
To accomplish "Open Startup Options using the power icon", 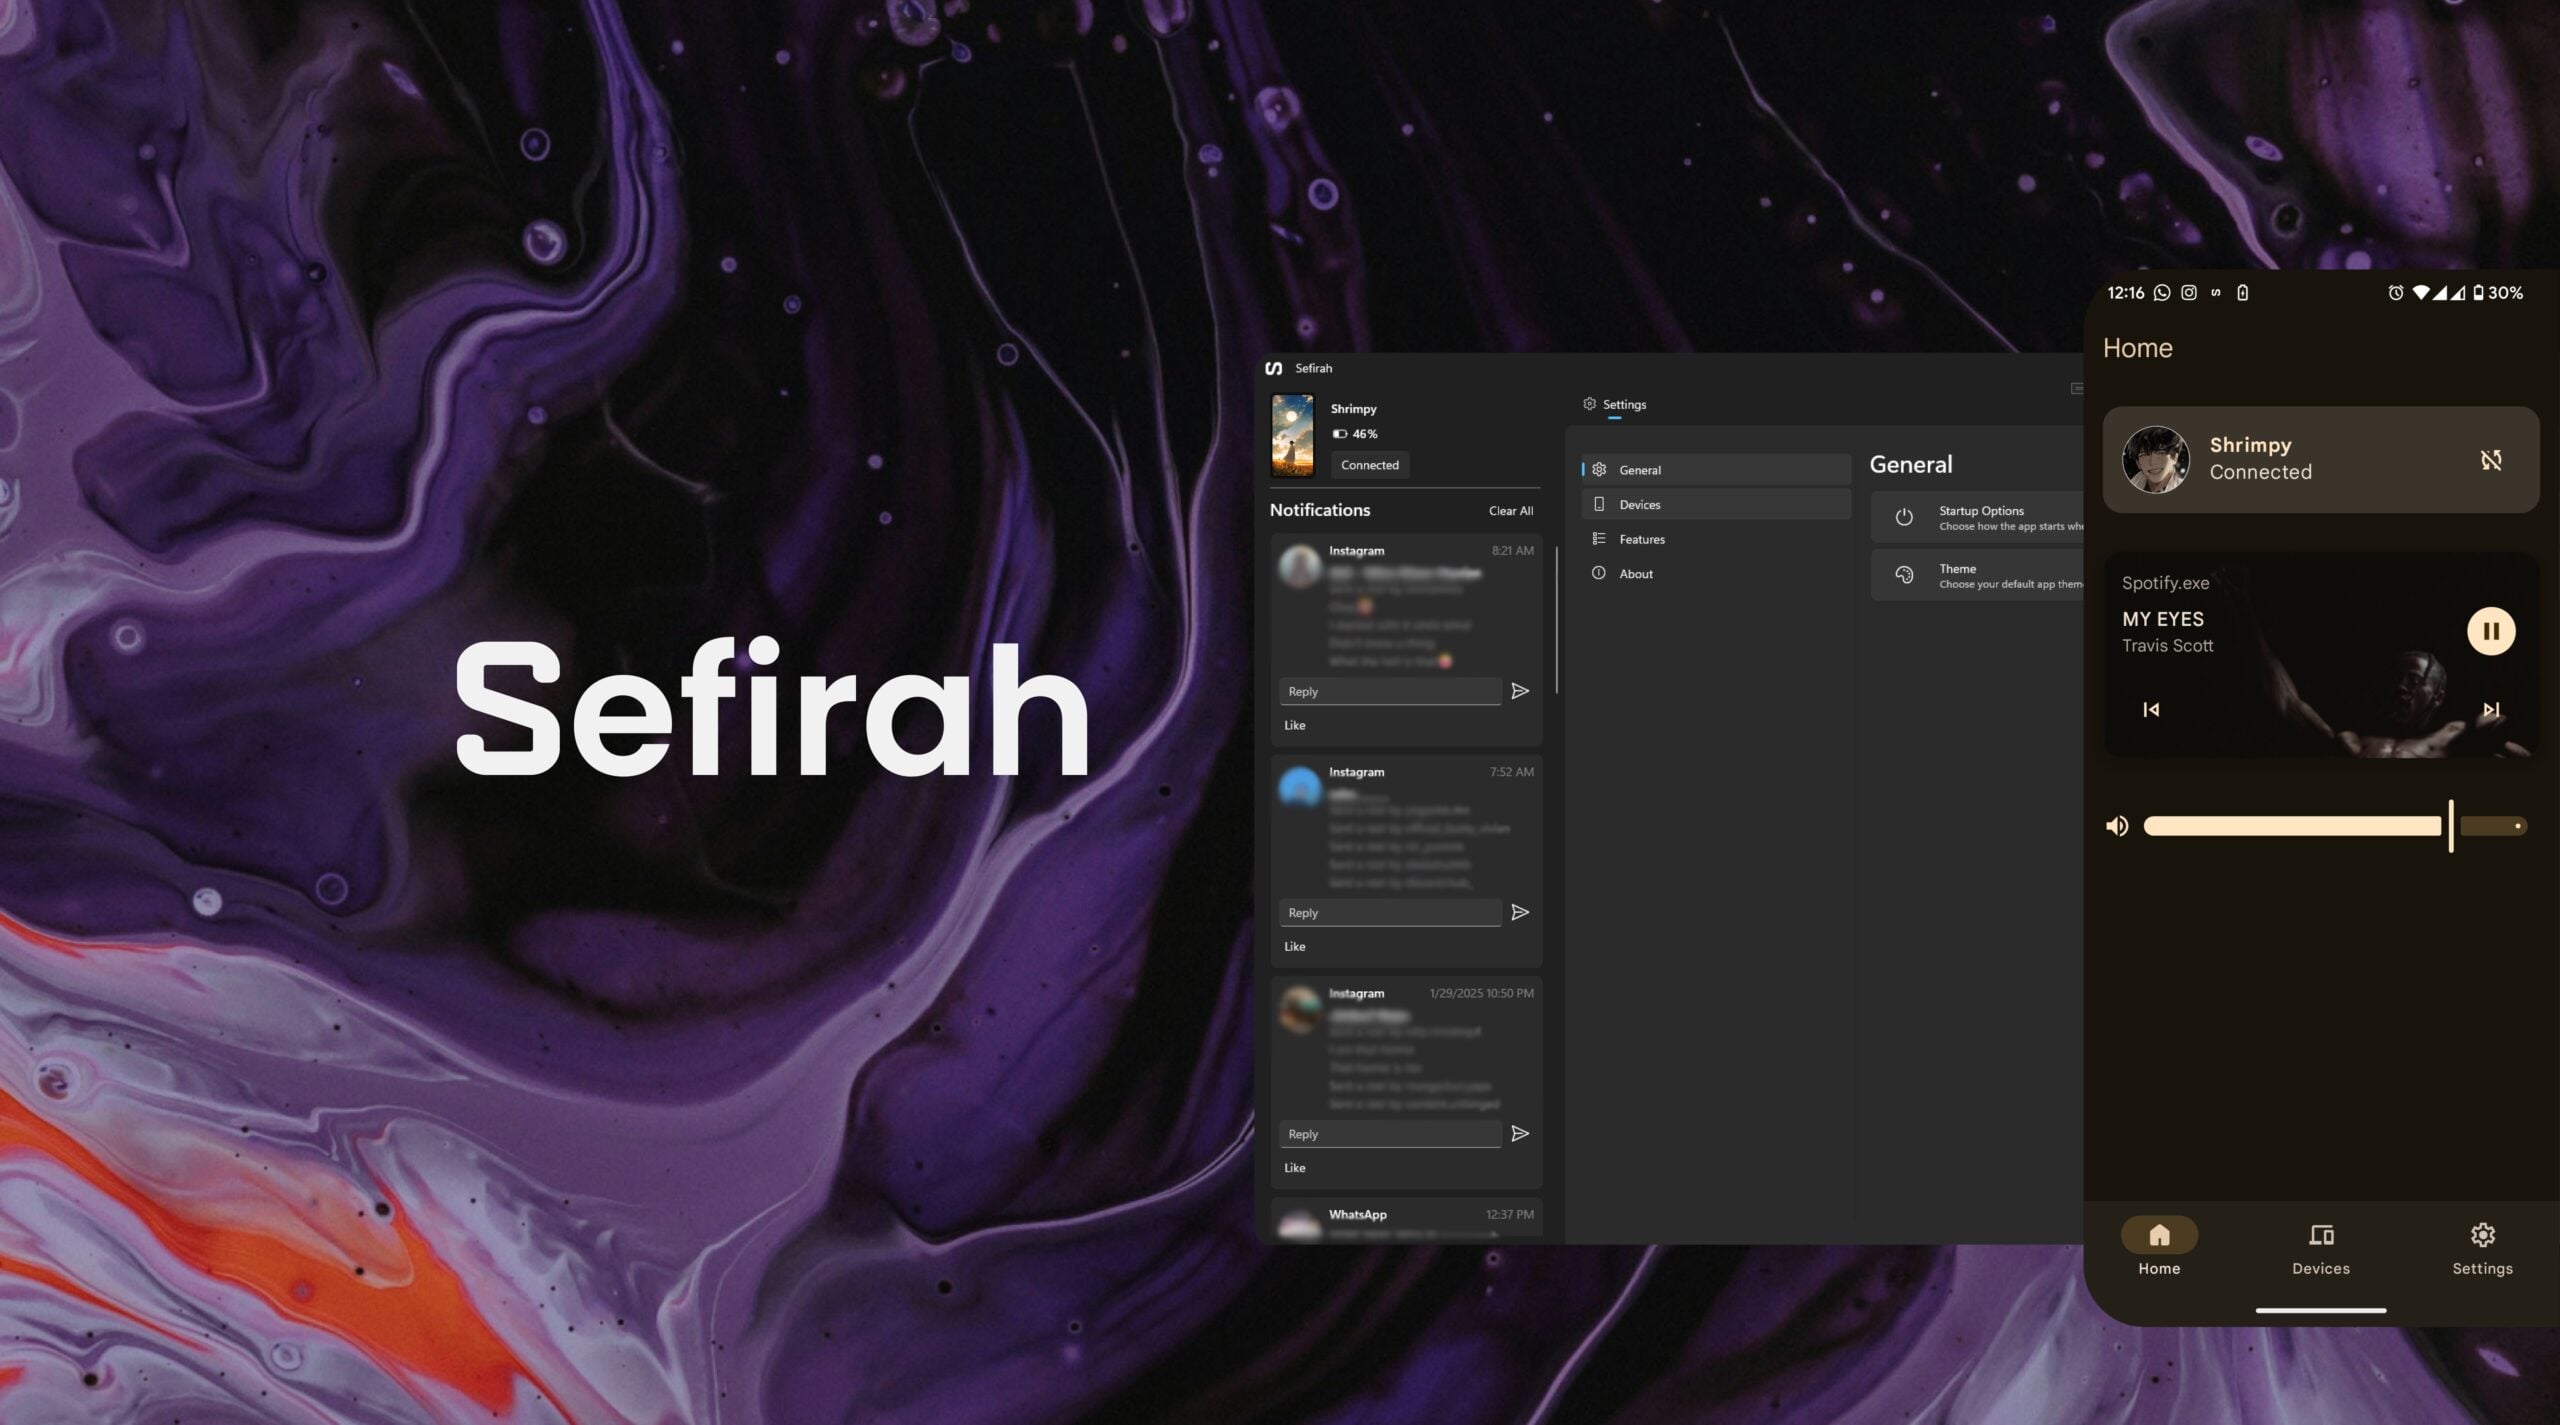I will pyautogui.click(x=1904, y=516).
